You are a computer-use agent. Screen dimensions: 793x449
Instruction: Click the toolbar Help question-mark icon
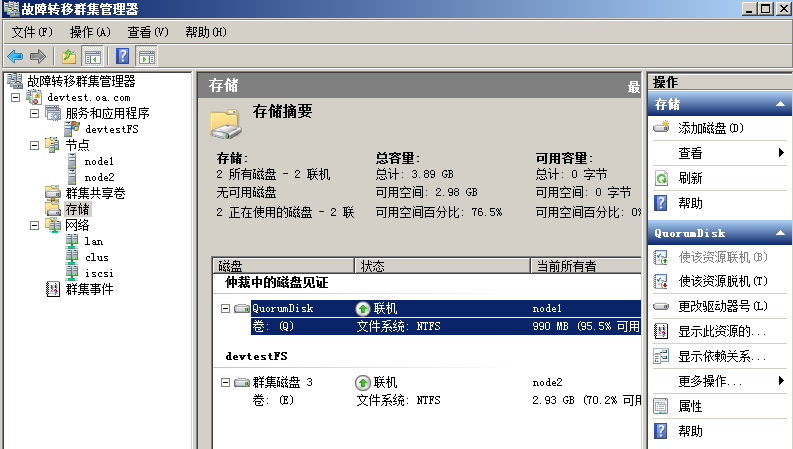pyautogui.click(x=122, y=56)
